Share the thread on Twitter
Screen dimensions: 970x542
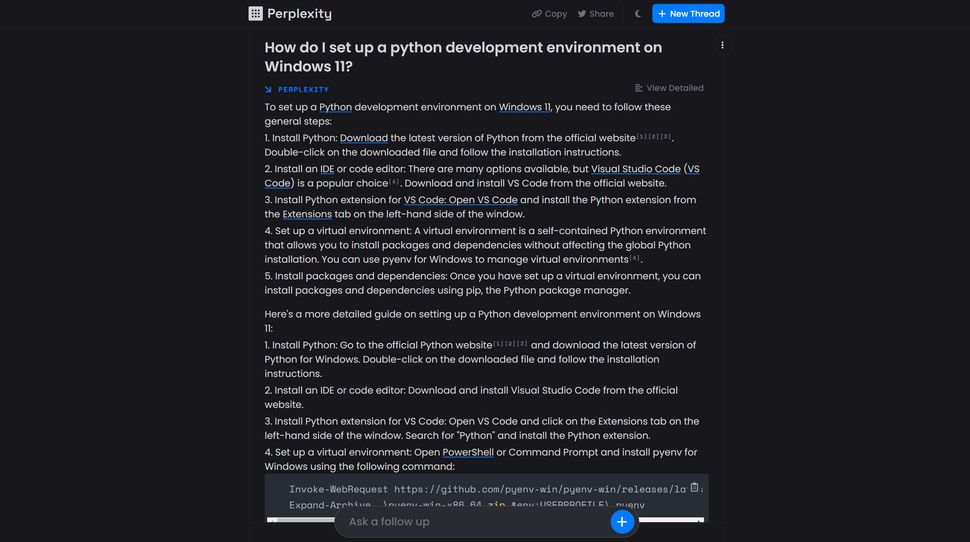(x=595, y=14)
